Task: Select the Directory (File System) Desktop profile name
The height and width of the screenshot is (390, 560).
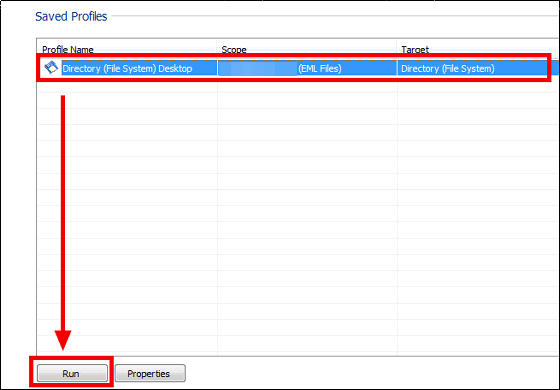Action: pyautogui.click(x=127, y=68)
